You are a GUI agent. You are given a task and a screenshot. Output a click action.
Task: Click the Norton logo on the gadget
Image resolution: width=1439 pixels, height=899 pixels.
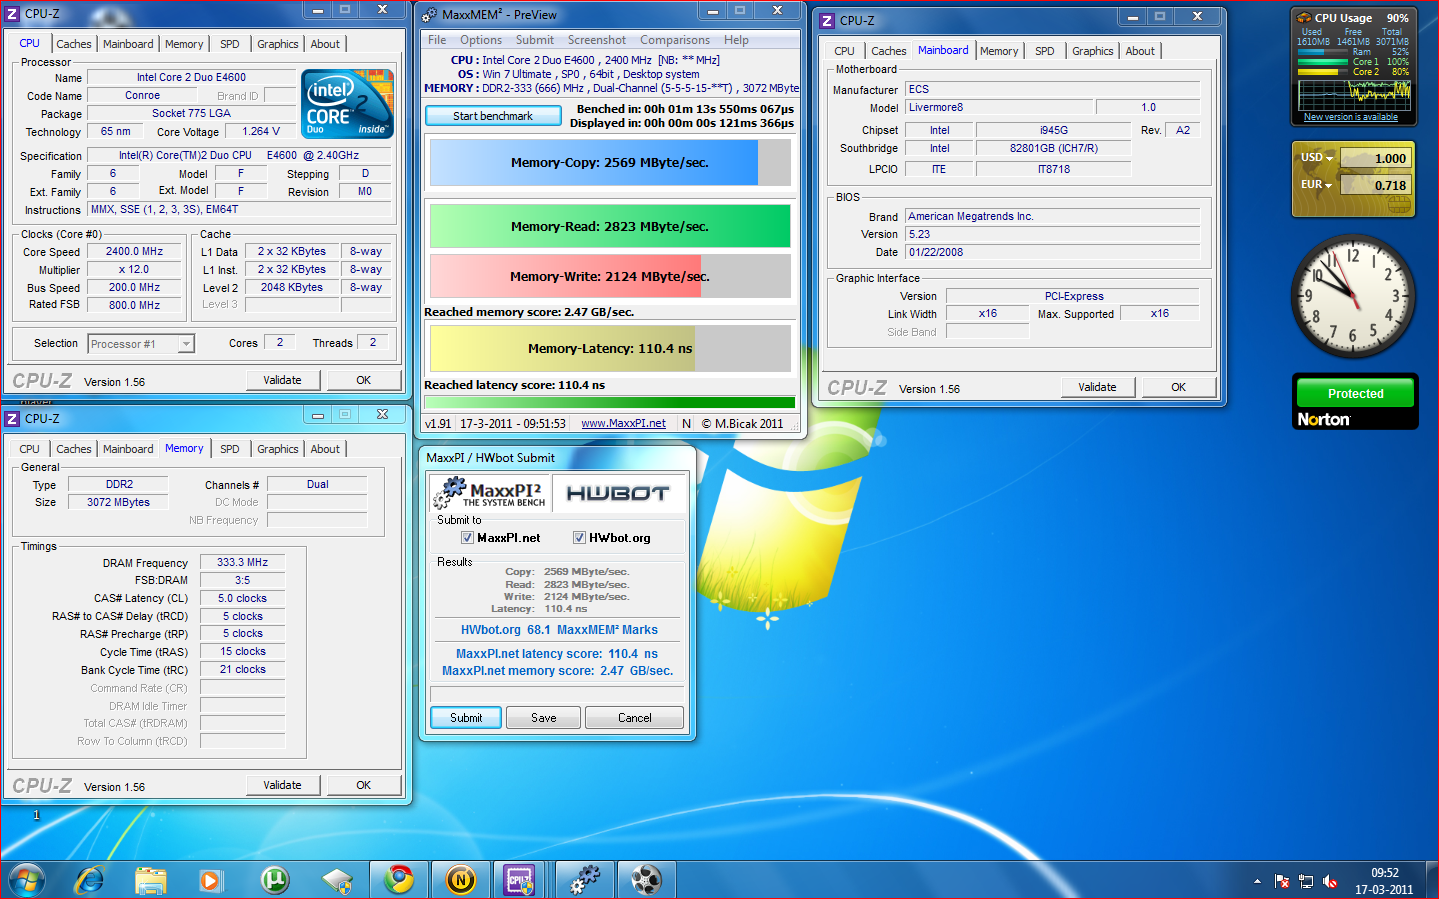coord(1324,420)
